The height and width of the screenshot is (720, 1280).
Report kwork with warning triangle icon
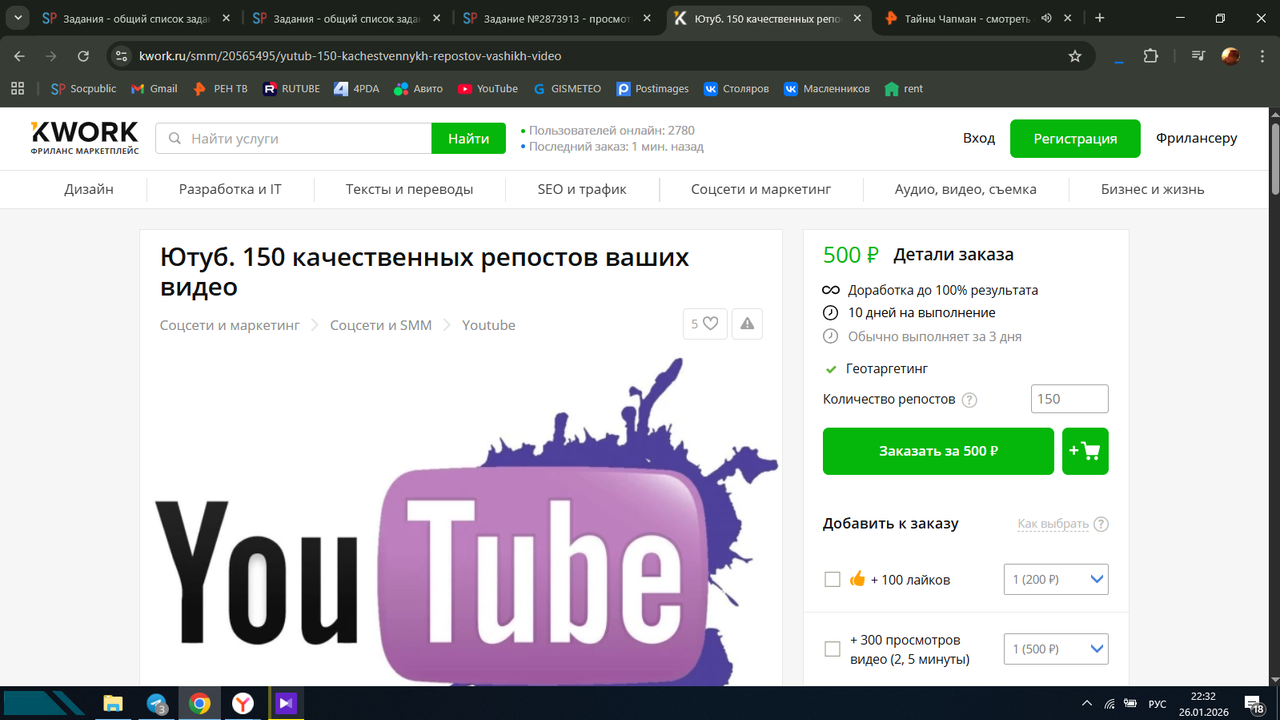(x=748, y=324)
